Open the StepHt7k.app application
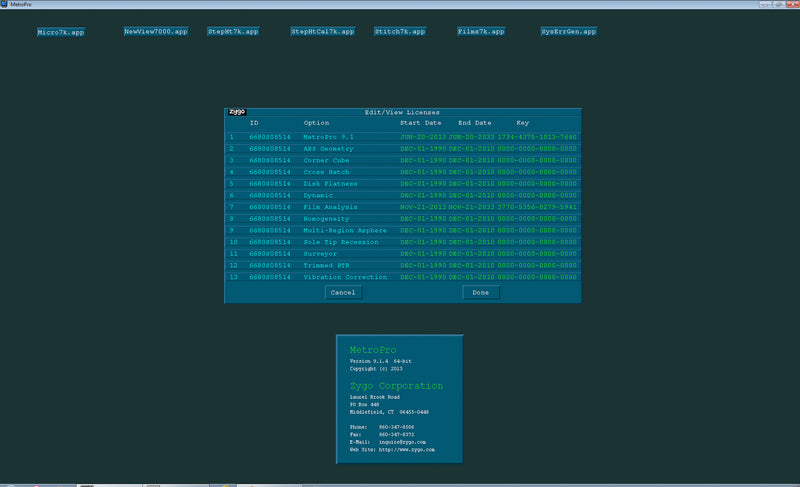Screen dimensions: 800x487 coord(233,32)
